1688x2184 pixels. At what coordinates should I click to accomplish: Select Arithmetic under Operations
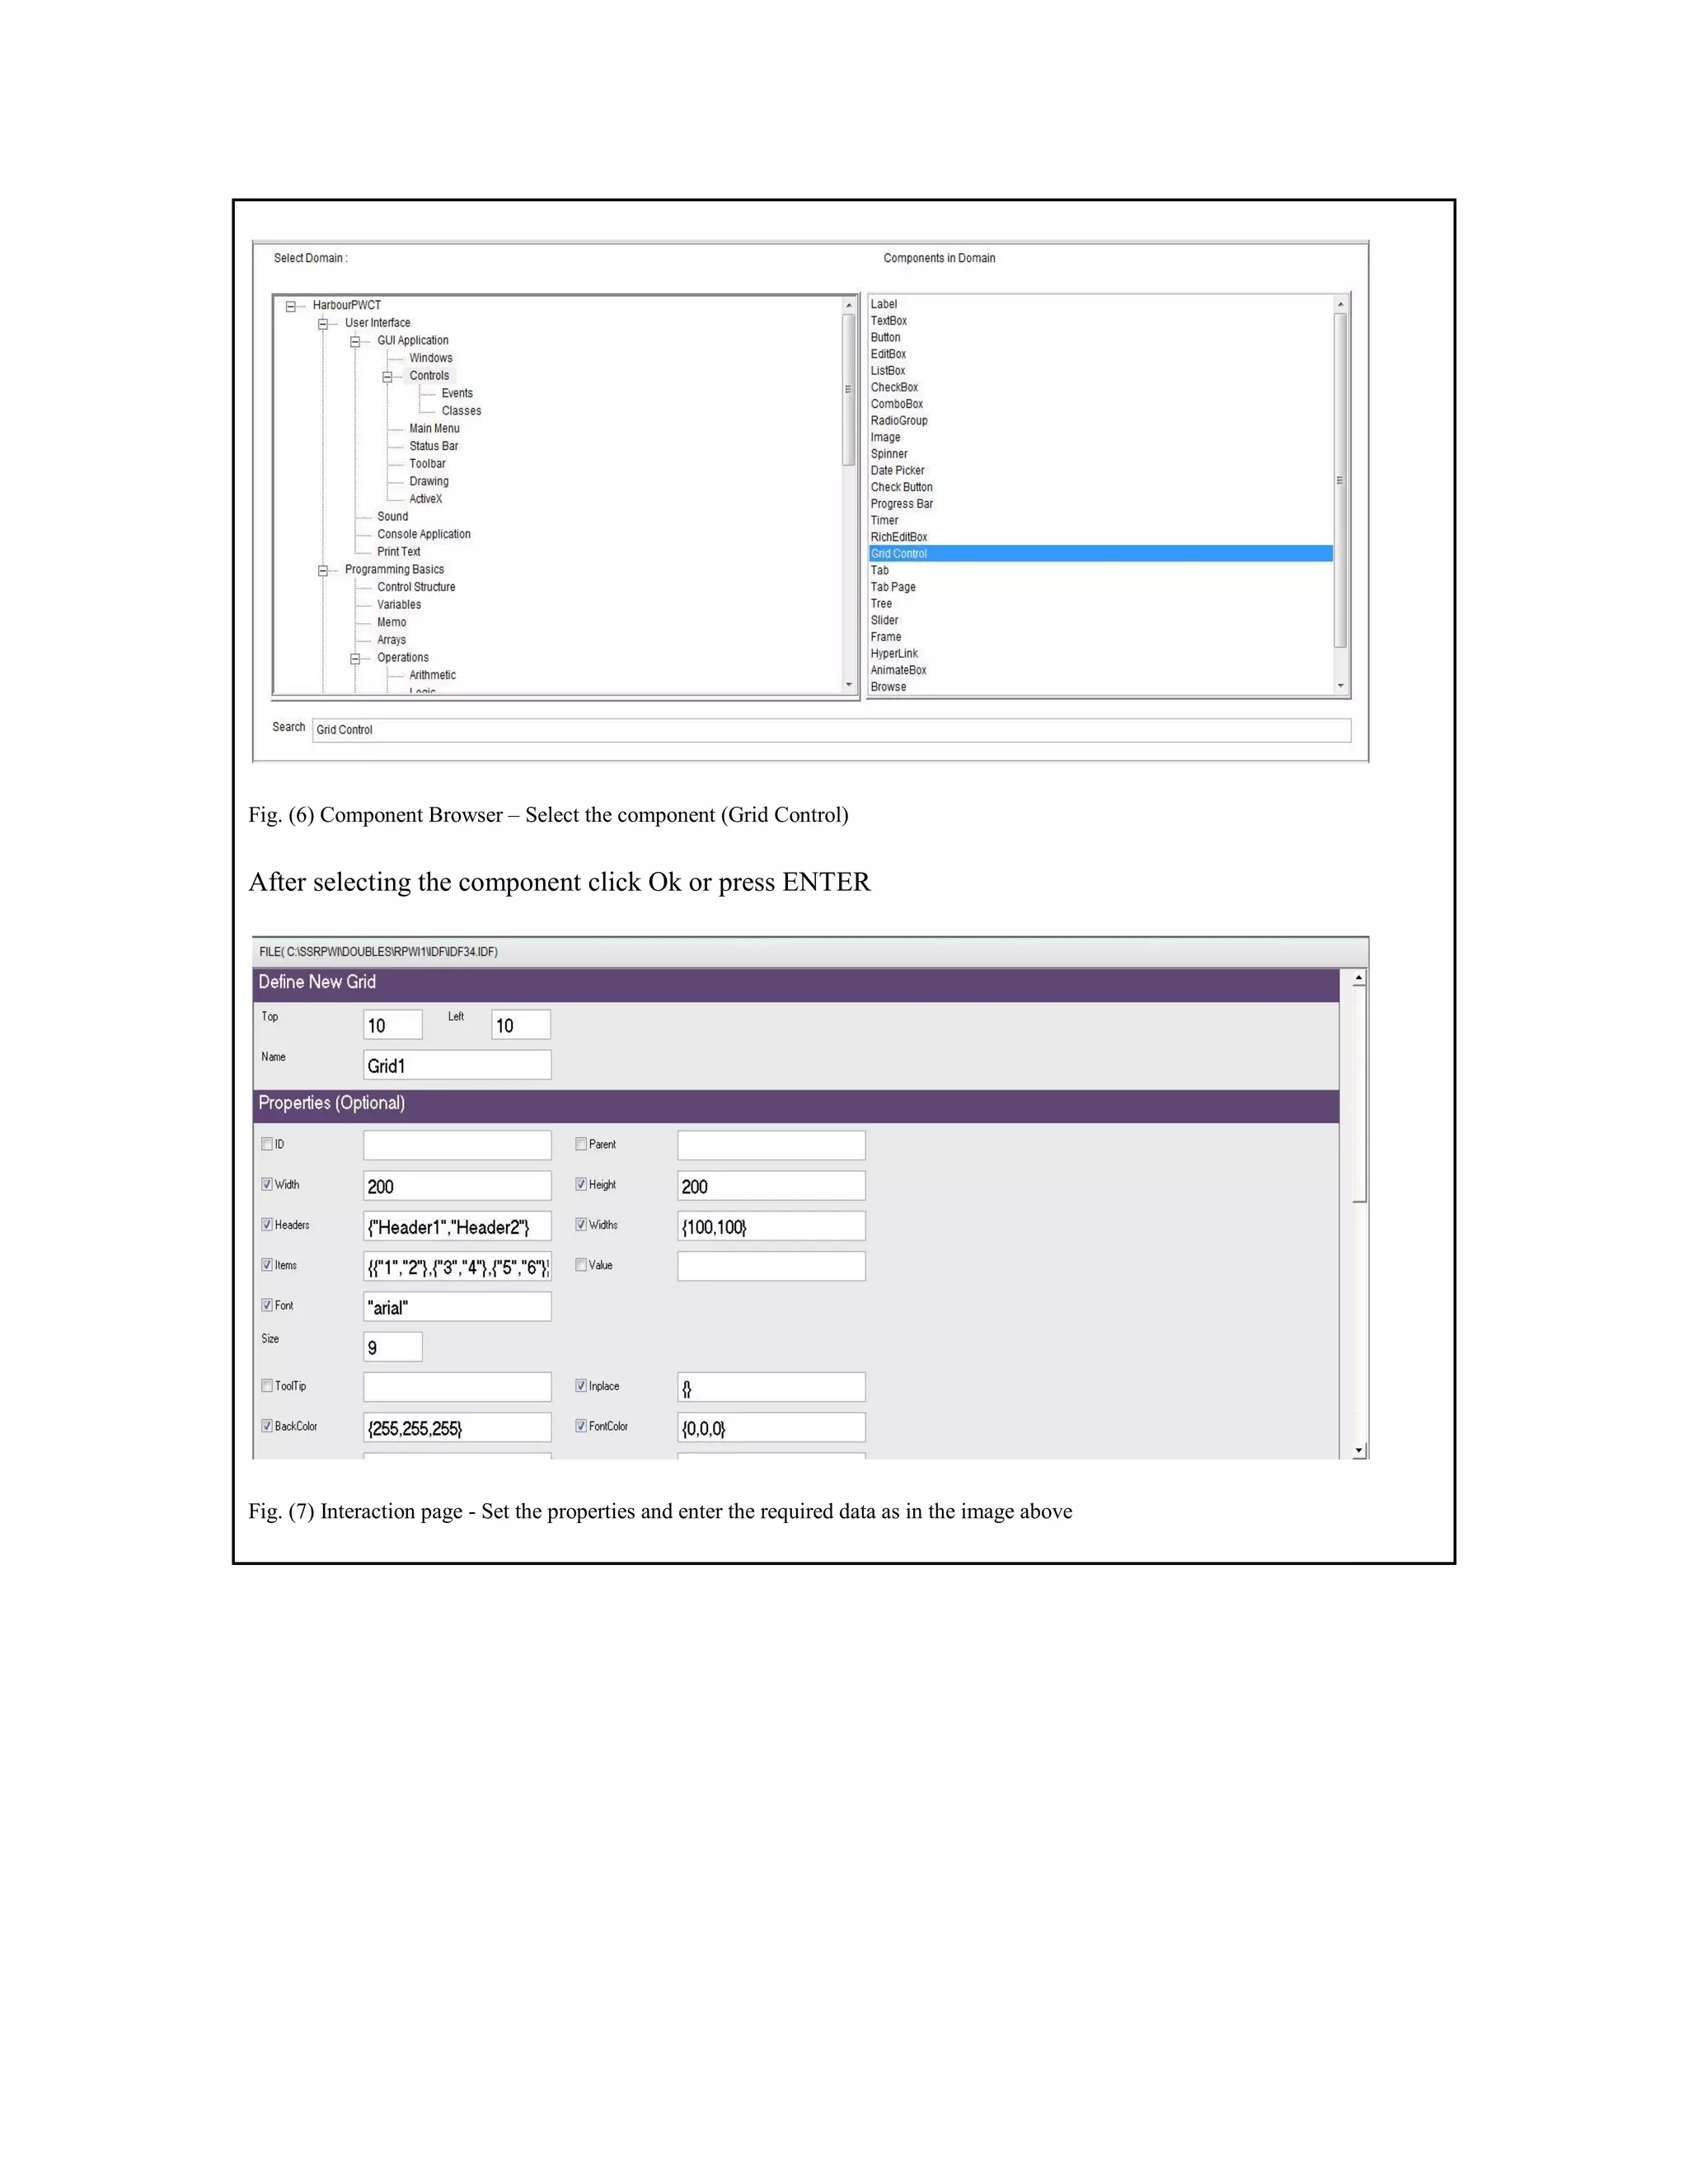point(432,675)
